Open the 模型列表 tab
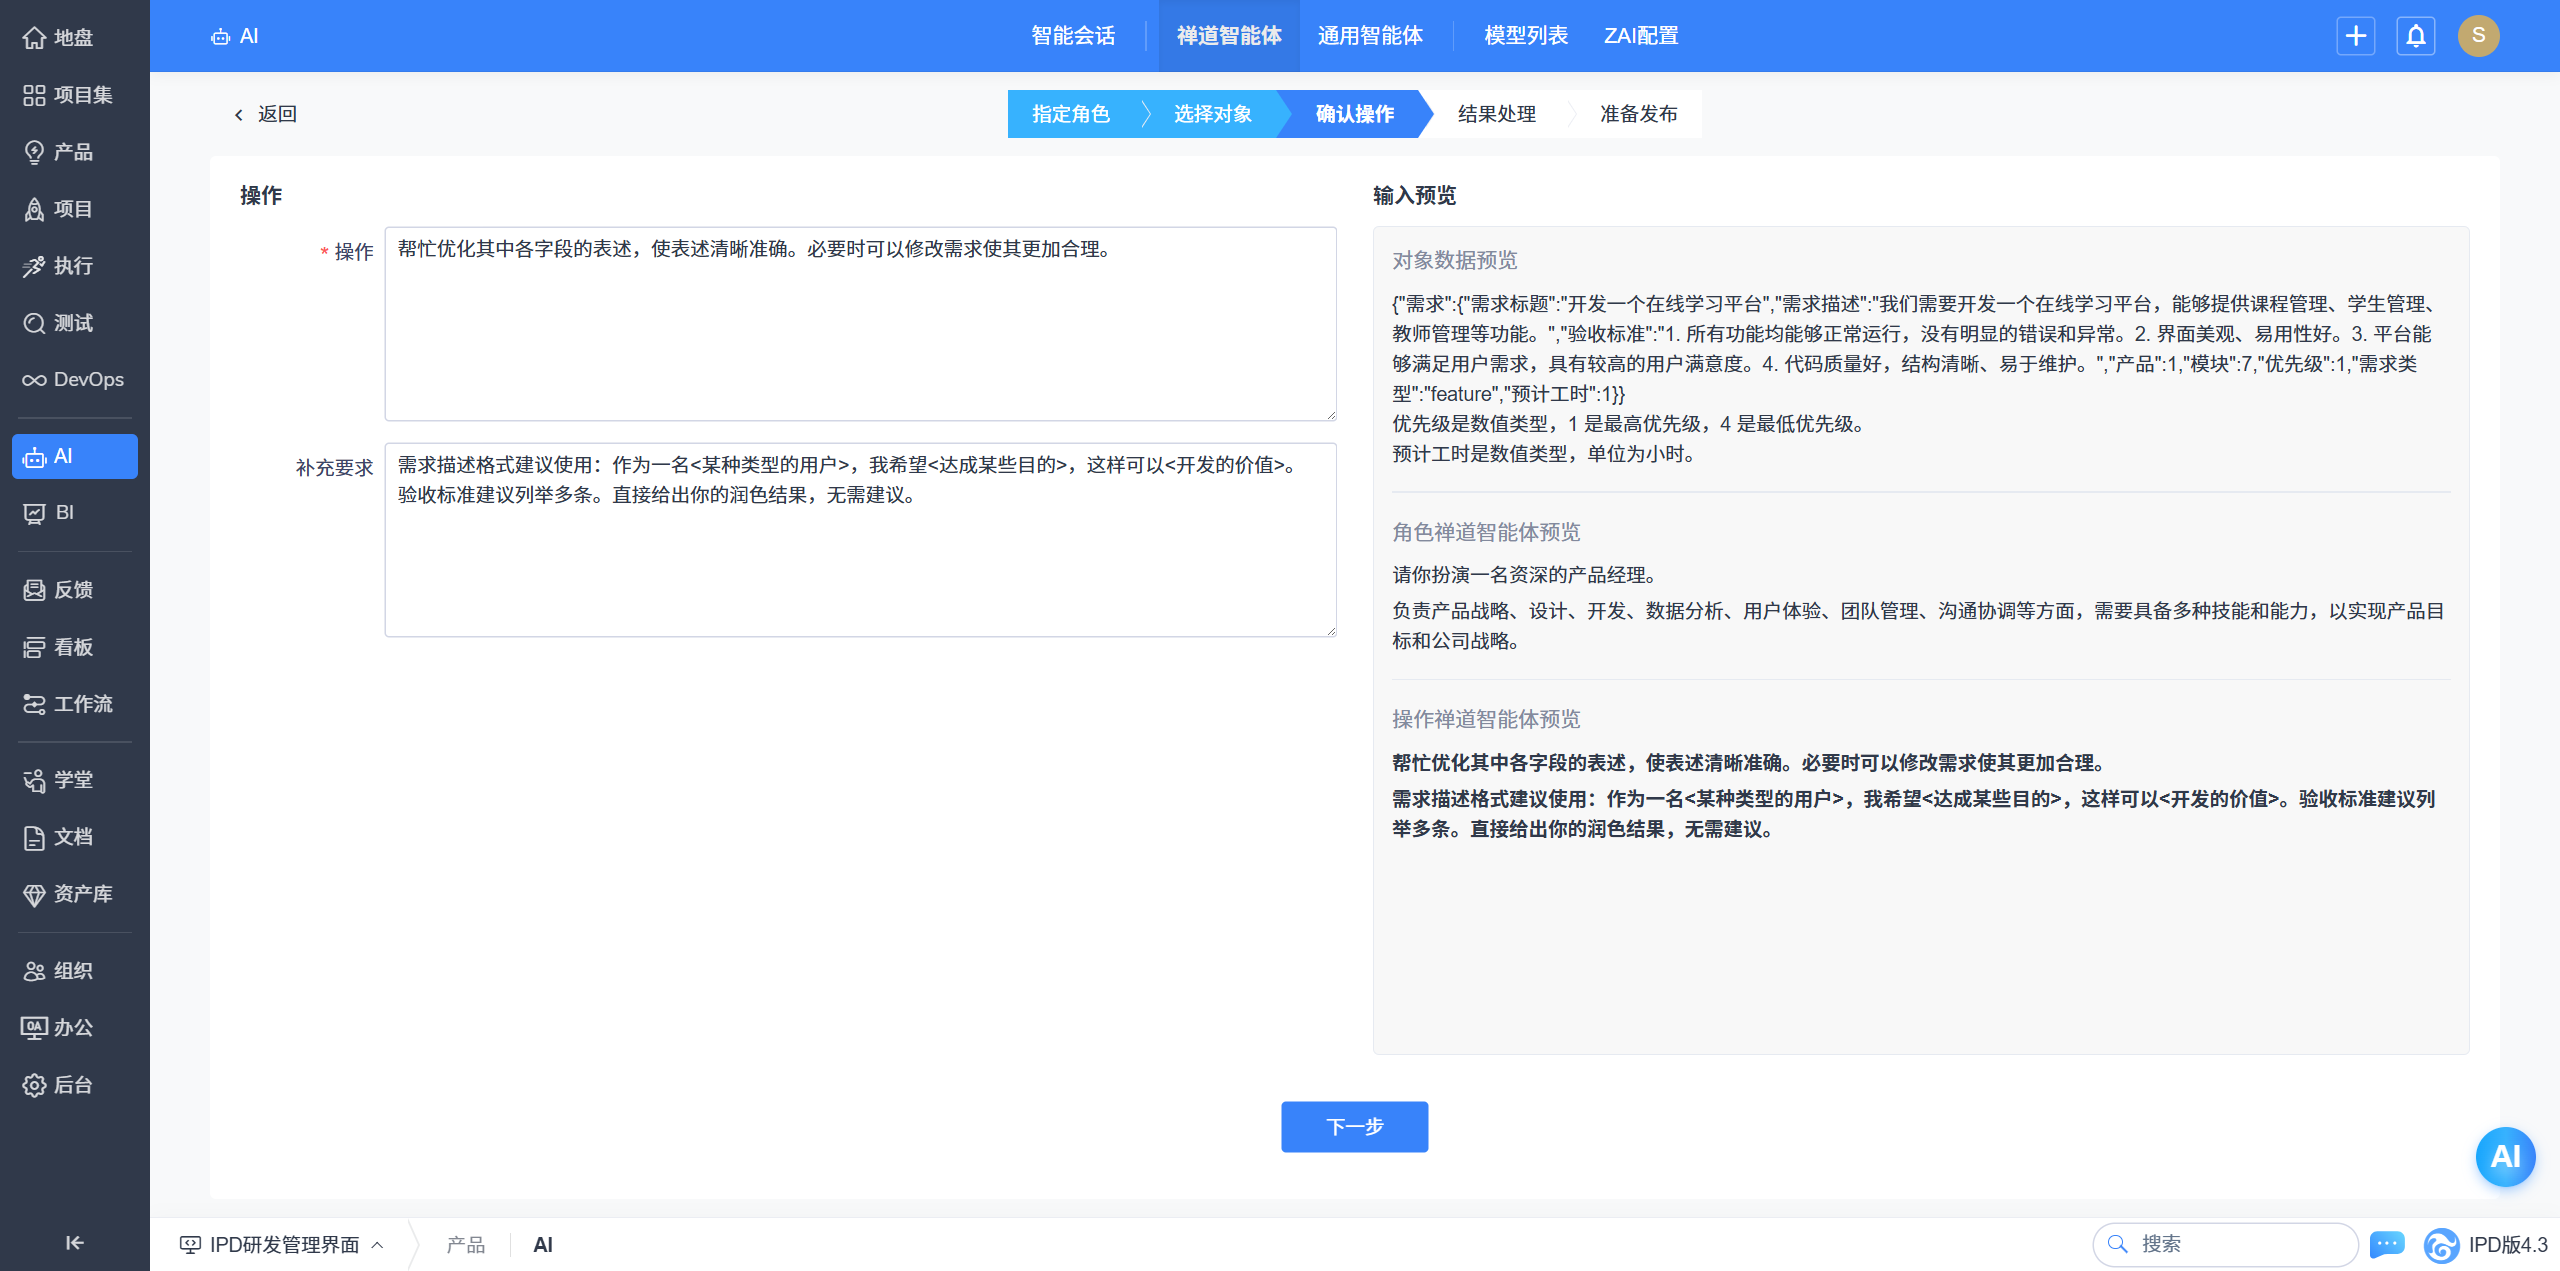 point(1525,36)
